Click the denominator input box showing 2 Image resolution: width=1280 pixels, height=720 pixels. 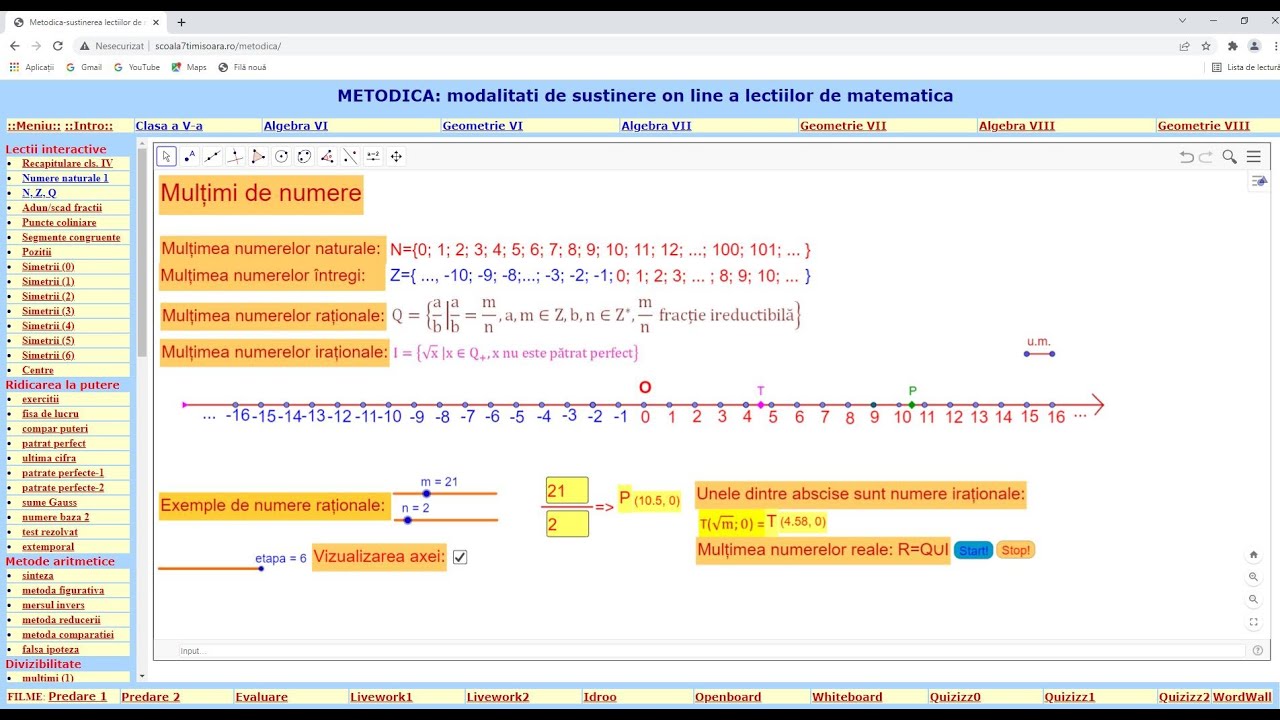(567, 523)
